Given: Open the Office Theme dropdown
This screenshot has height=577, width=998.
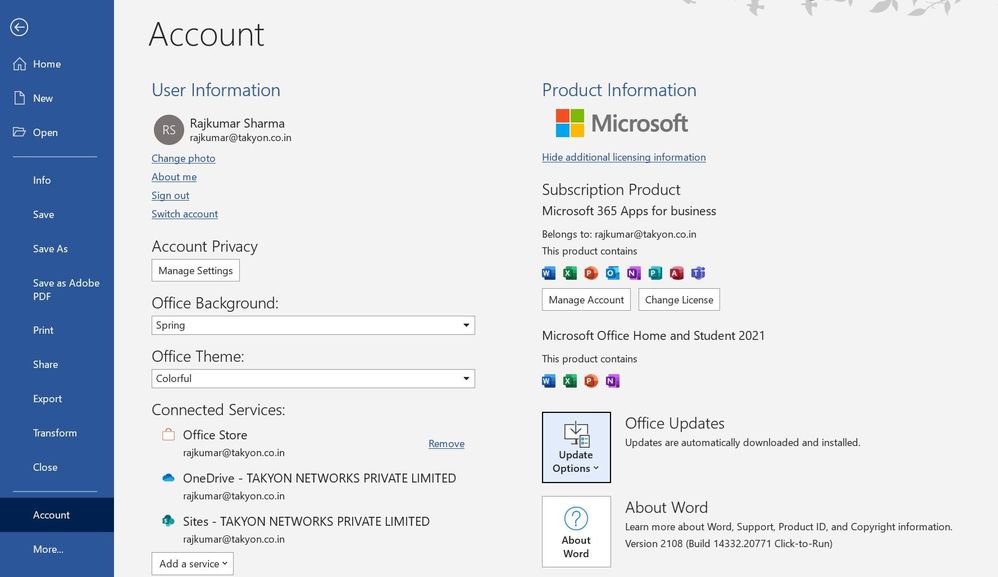Looking at the screenshot, I should coord(313,378).
